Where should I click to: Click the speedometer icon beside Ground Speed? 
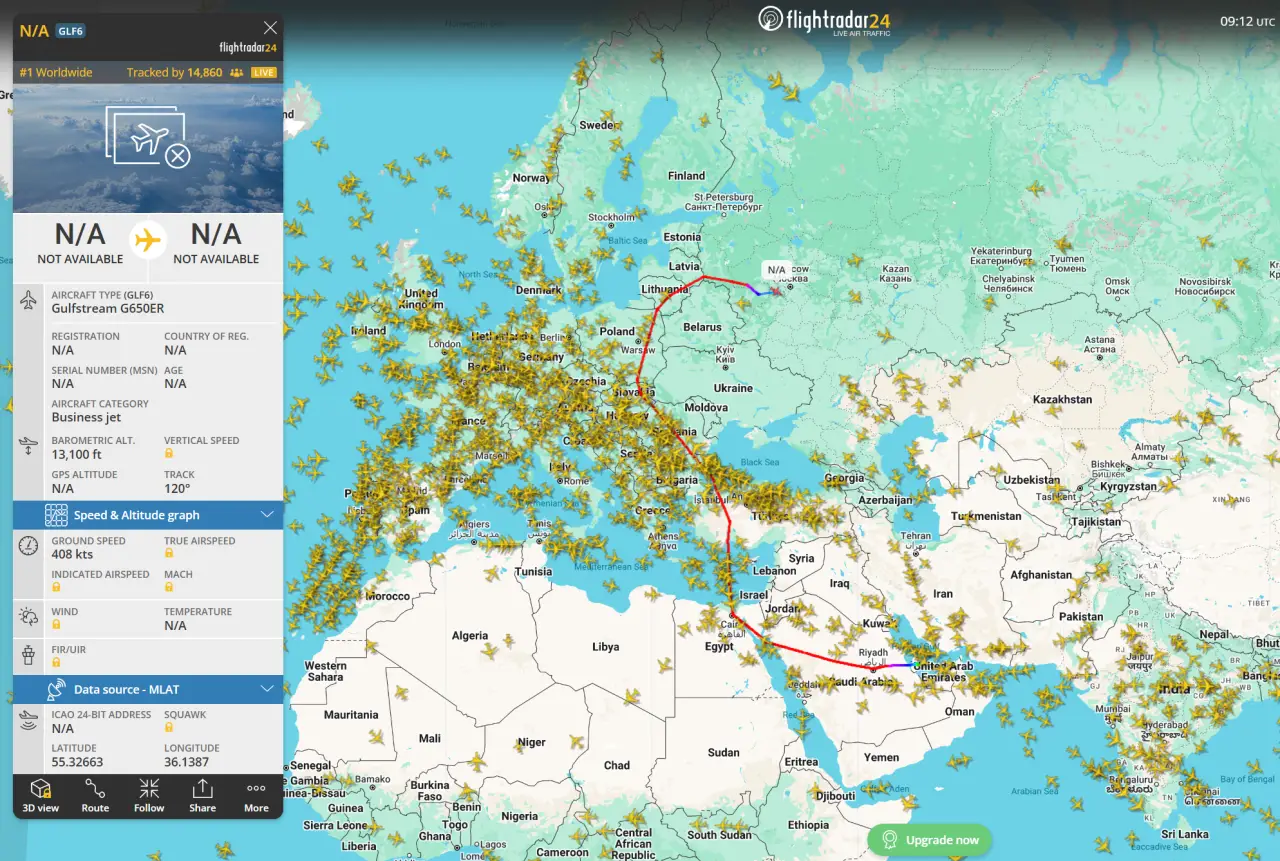[29, 546]
